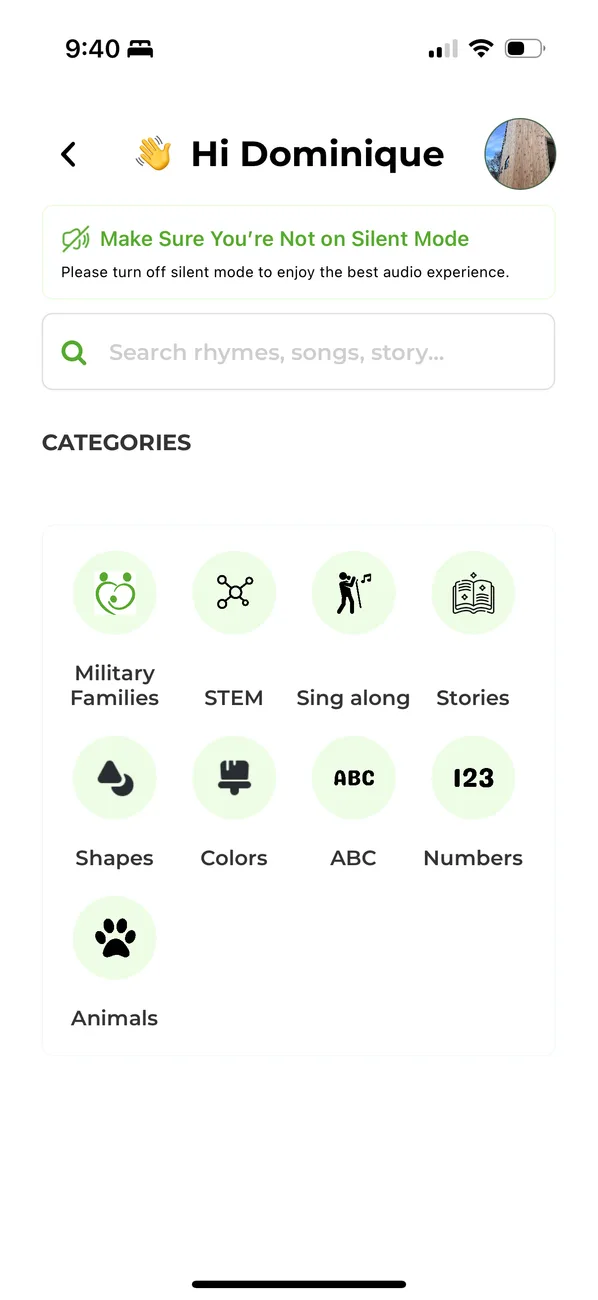Open the Sing along category icon
This screenshot has width=598, height=1300.
[353, 594]
